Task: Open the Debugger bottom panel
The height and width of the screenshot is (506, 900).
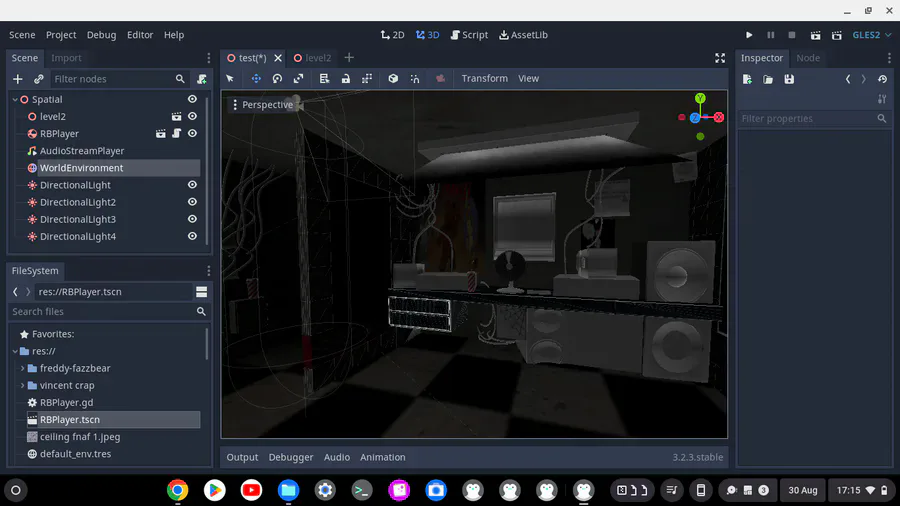Action: tap(291, 457)
